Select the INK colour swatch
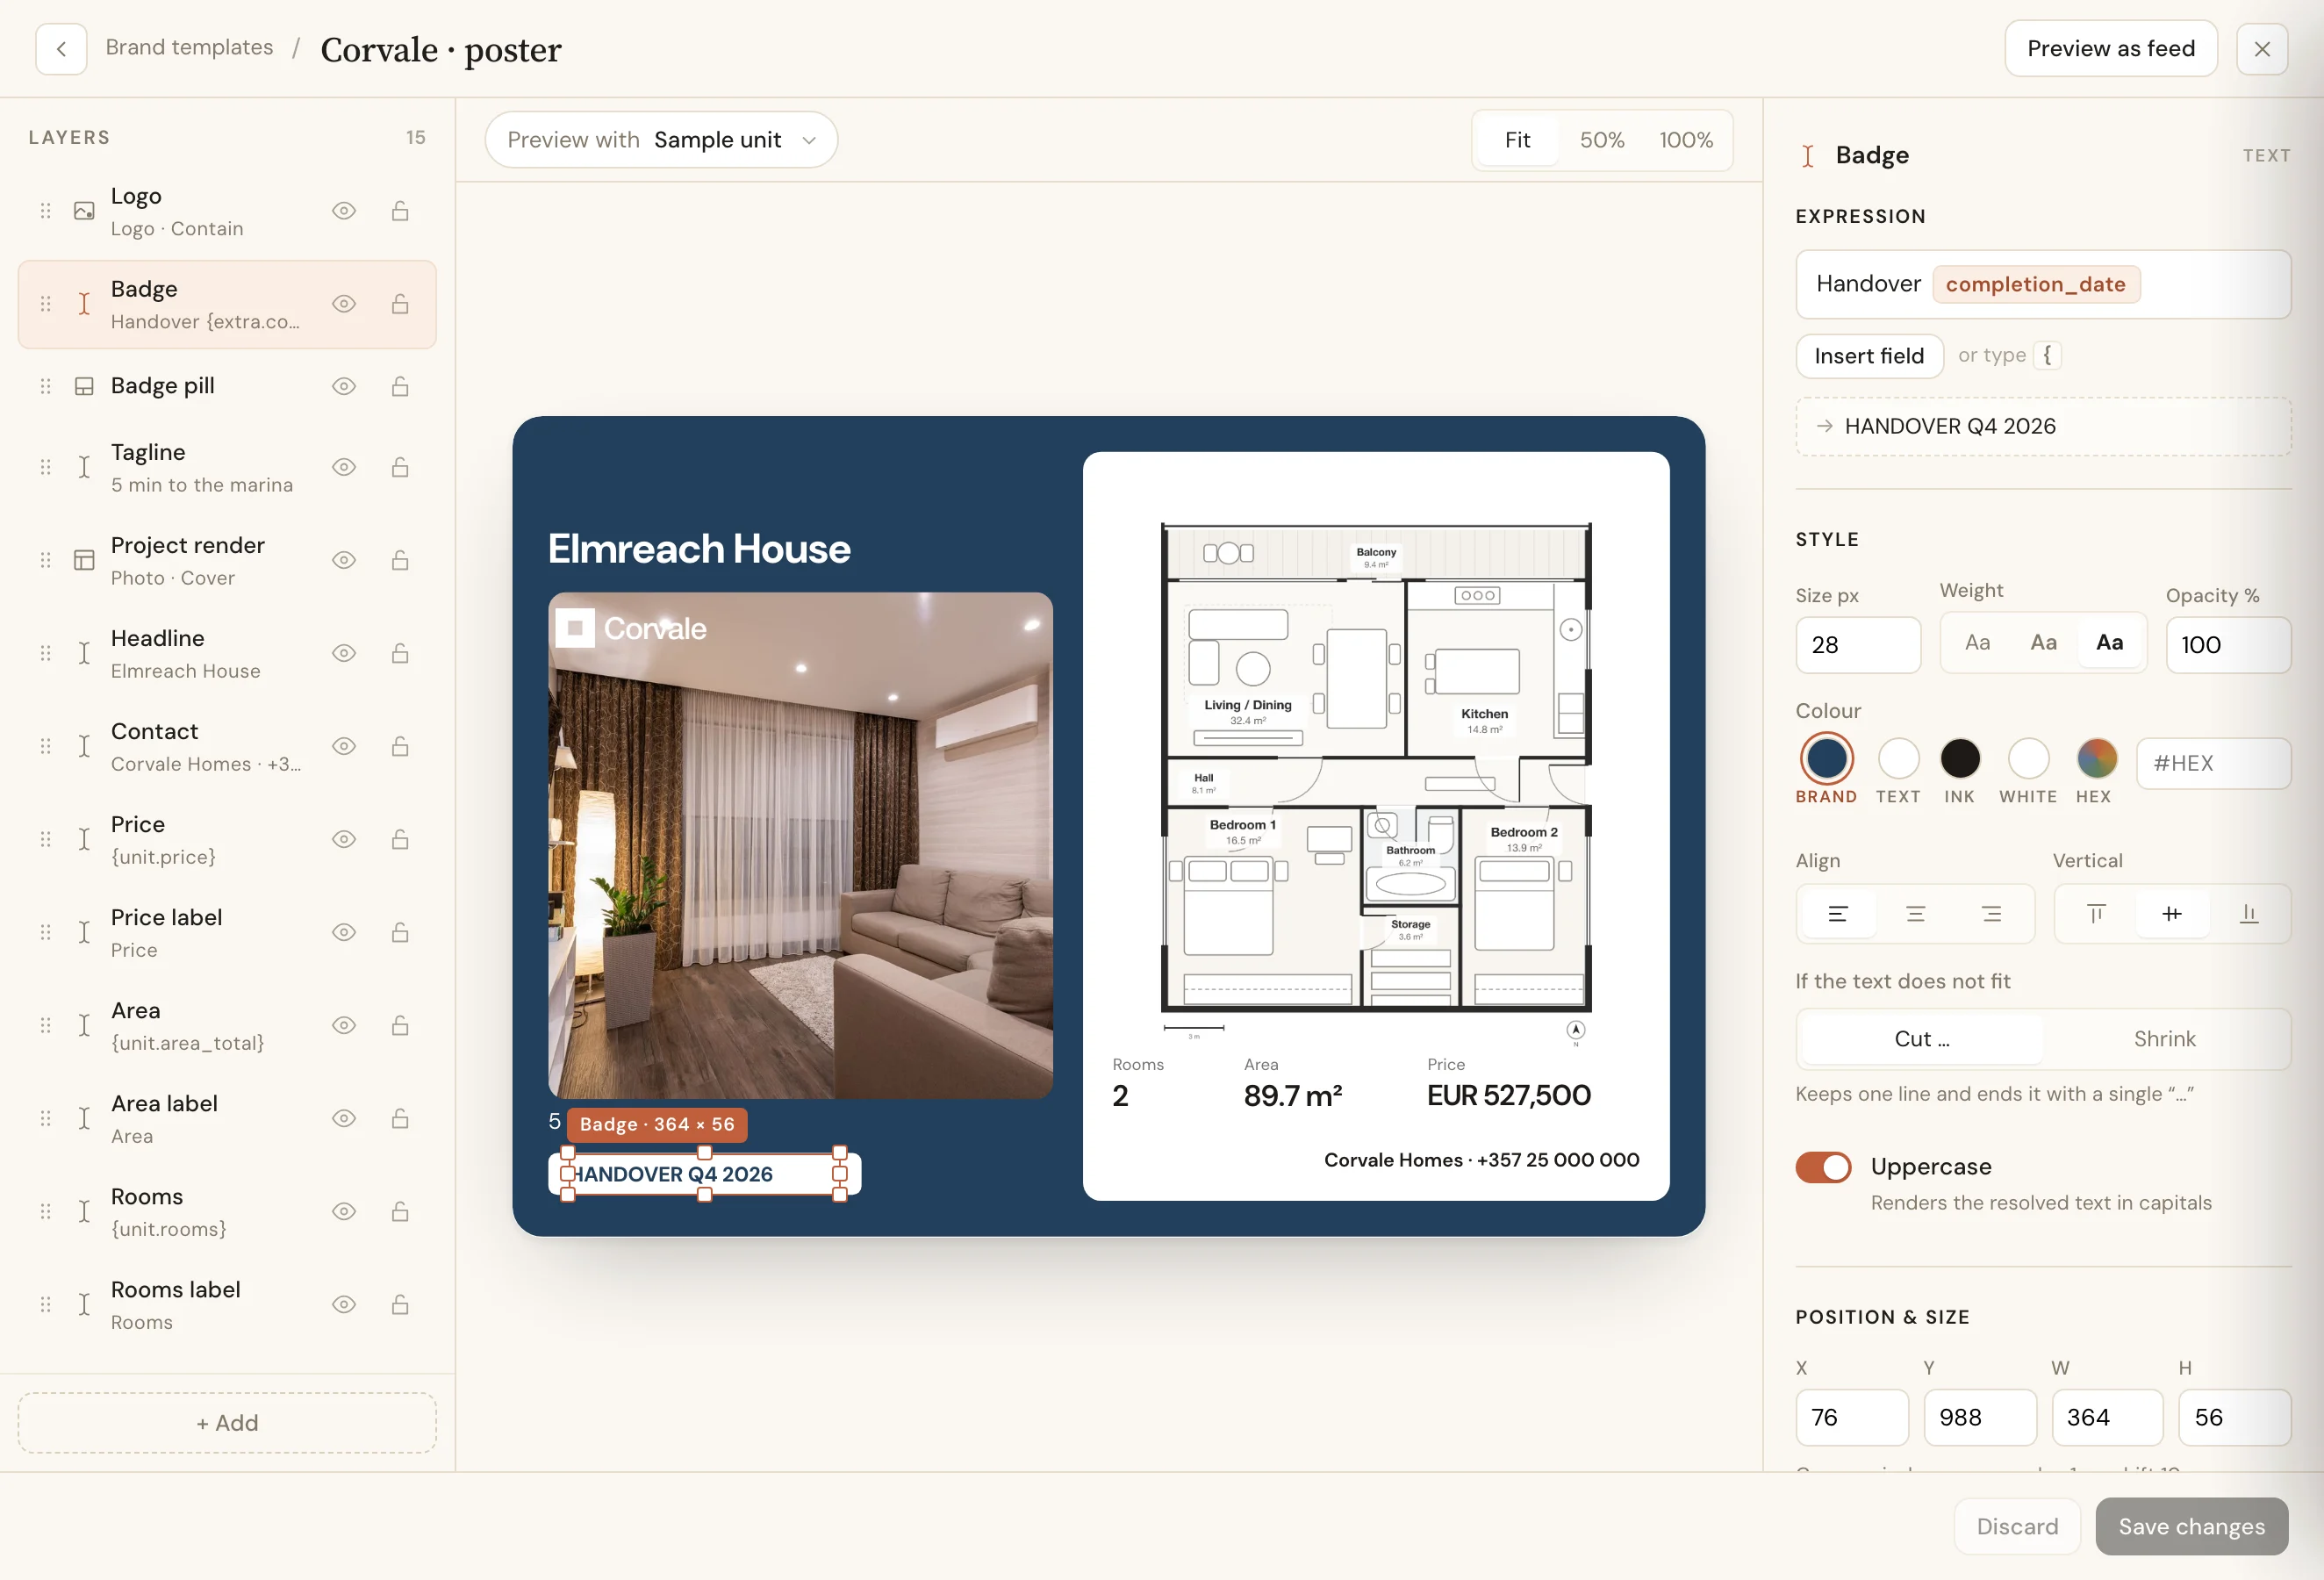Screen dimensions: 2324x1580 pyautogui.click(x=1960, y=759)
